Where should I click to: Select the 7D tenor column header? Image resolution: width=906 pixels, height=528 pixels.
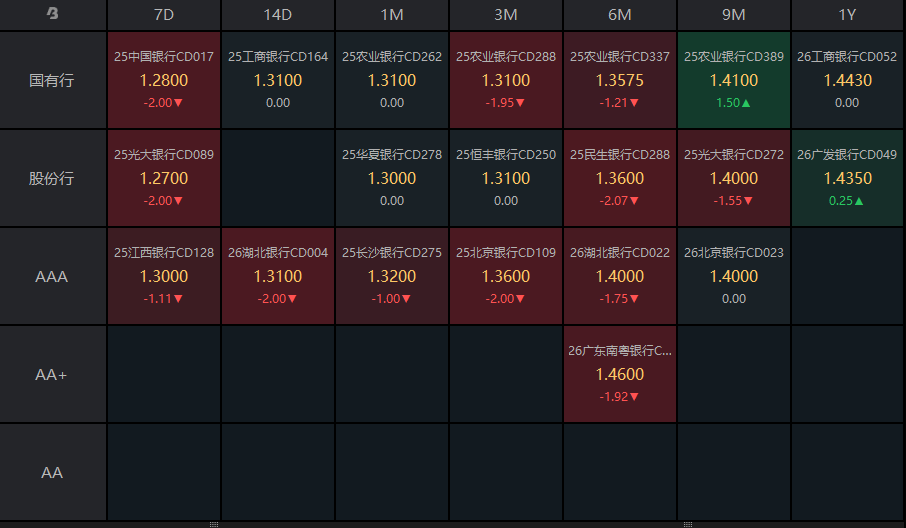tap(164, 15)
